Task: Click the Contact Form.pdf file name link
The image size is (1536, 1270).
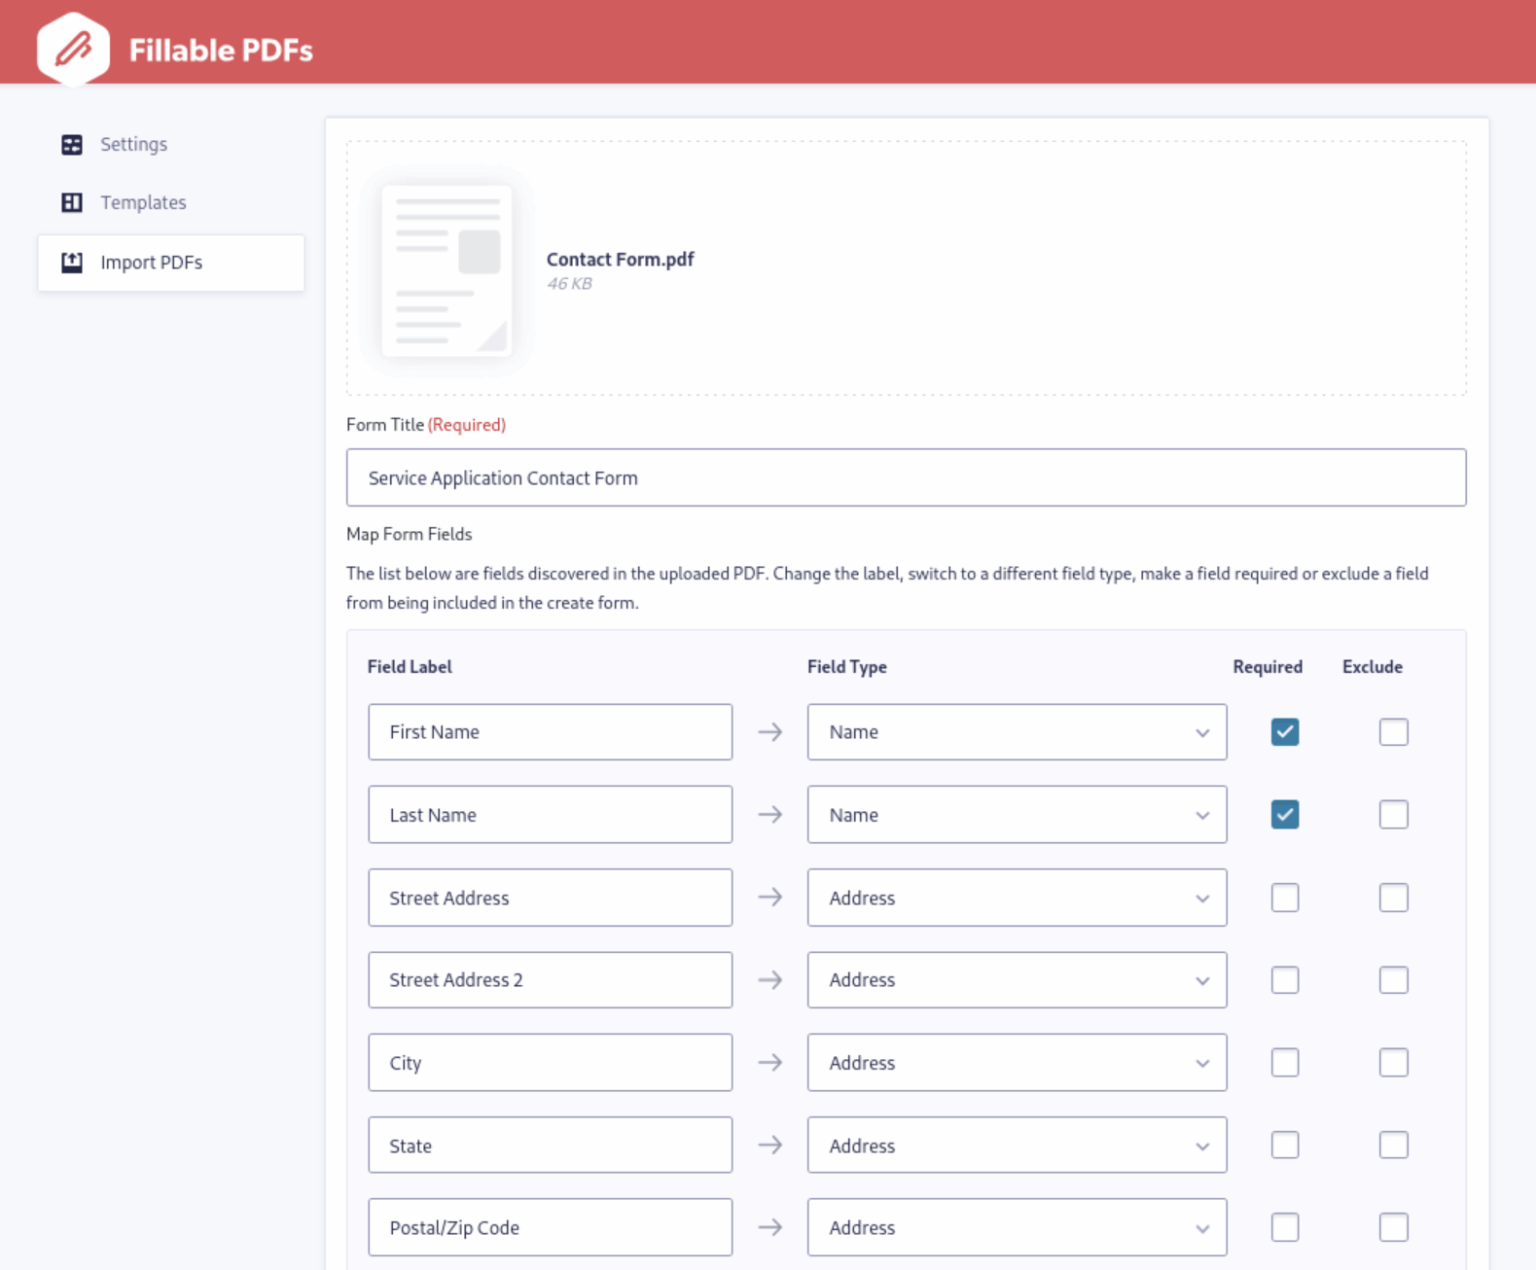Action: pyautogui.click(x=619, y=258)
